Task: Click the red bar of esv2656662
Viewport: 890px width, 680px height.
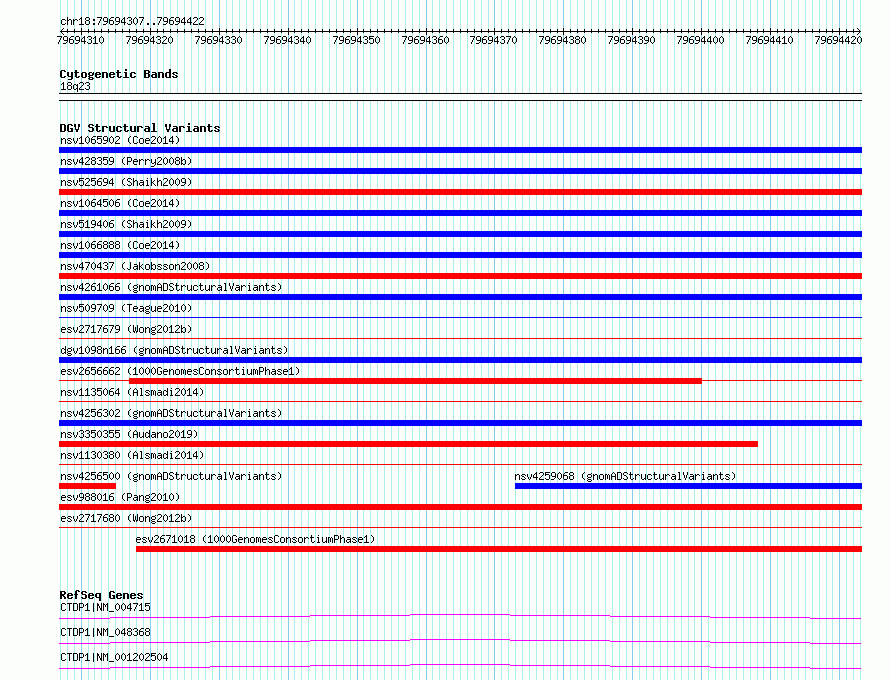Action: (x=415, y=381)
